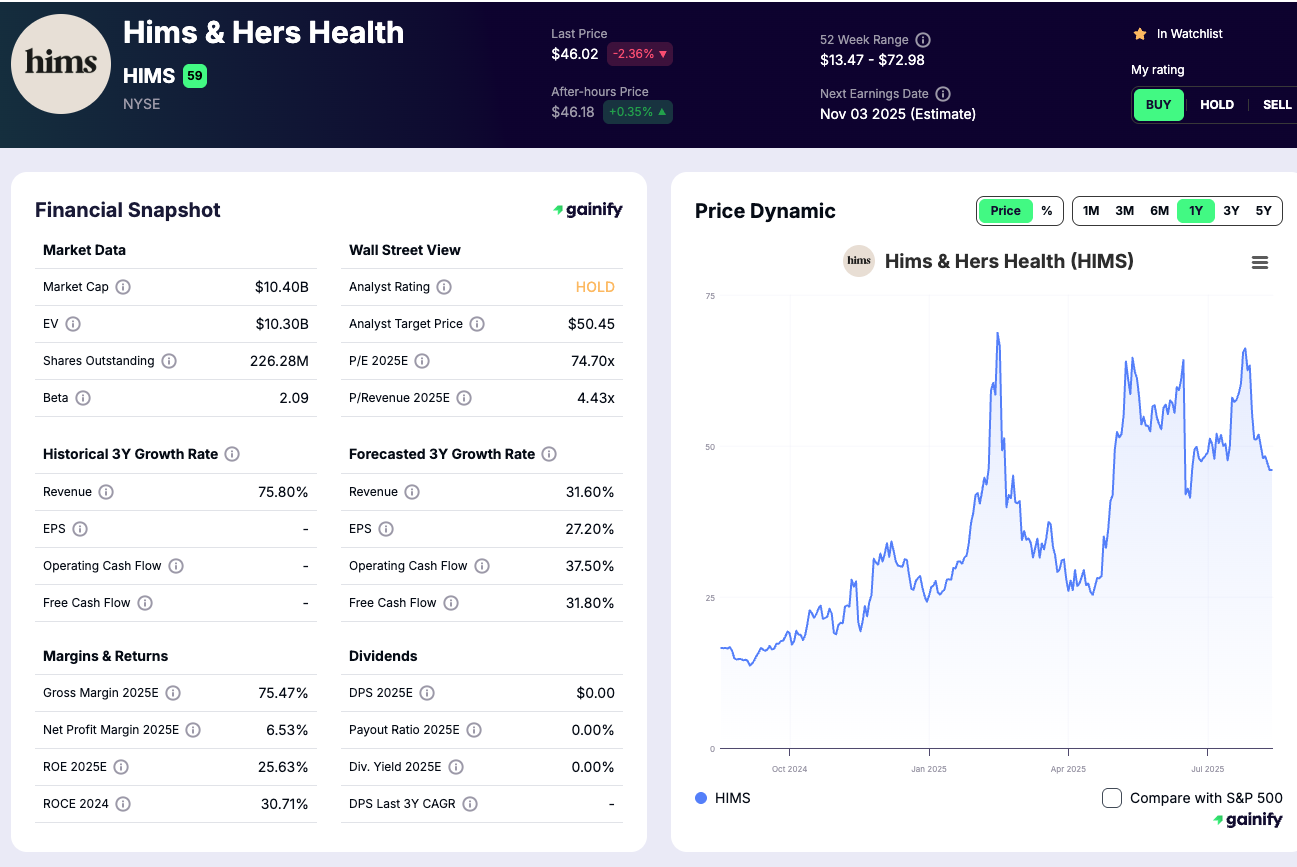The height and width of the screenshot is (867, 1297).
Task: Click info icon beside Shares Outstanding
Action: 169,361
